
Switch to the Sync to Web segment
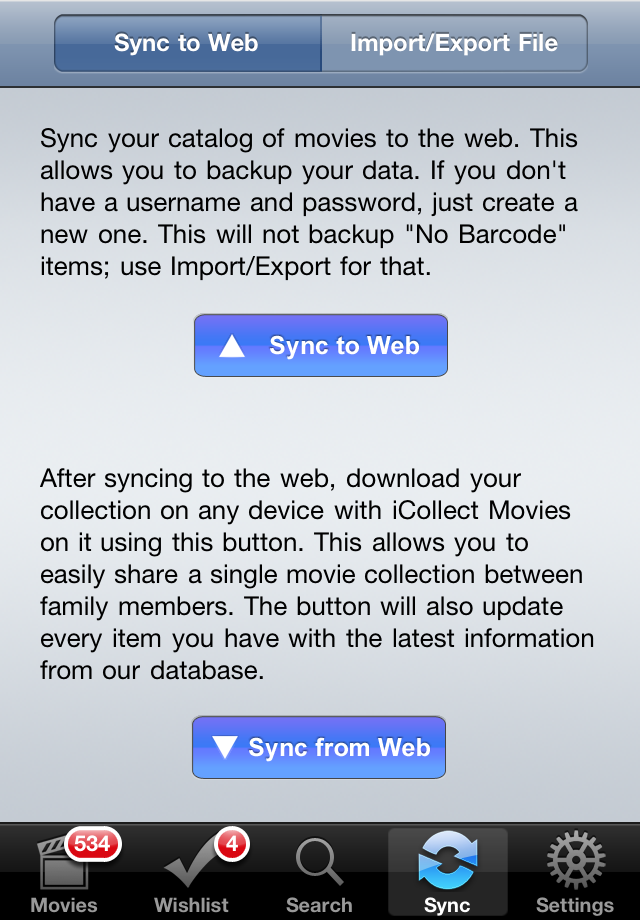point(187,44)
